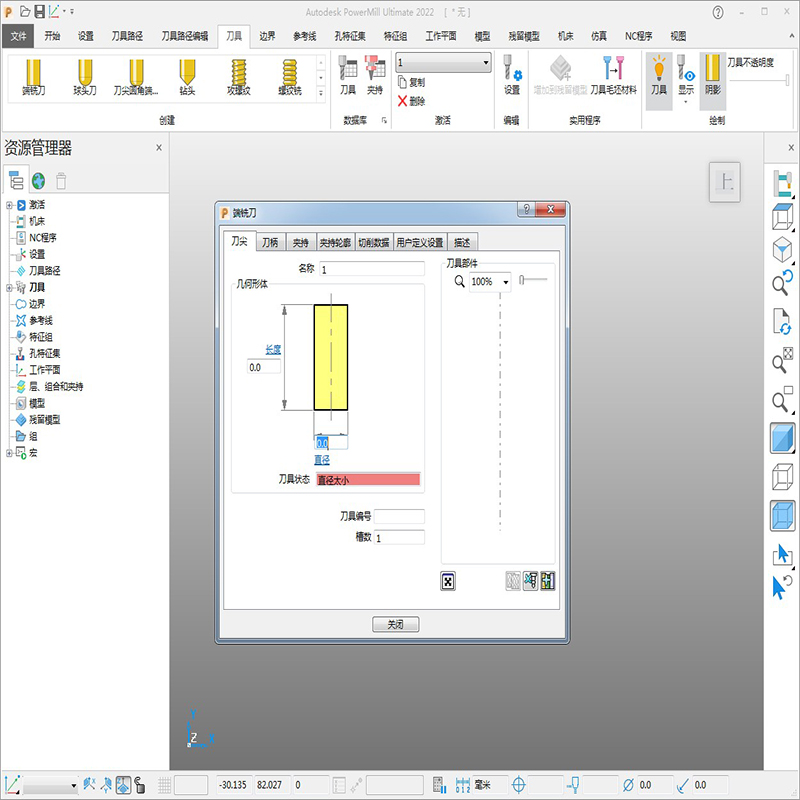The width and height of the screenshot is (800, 800).
Task: Switch to the NC Program ribbon tab
Action: coord(638,36)
